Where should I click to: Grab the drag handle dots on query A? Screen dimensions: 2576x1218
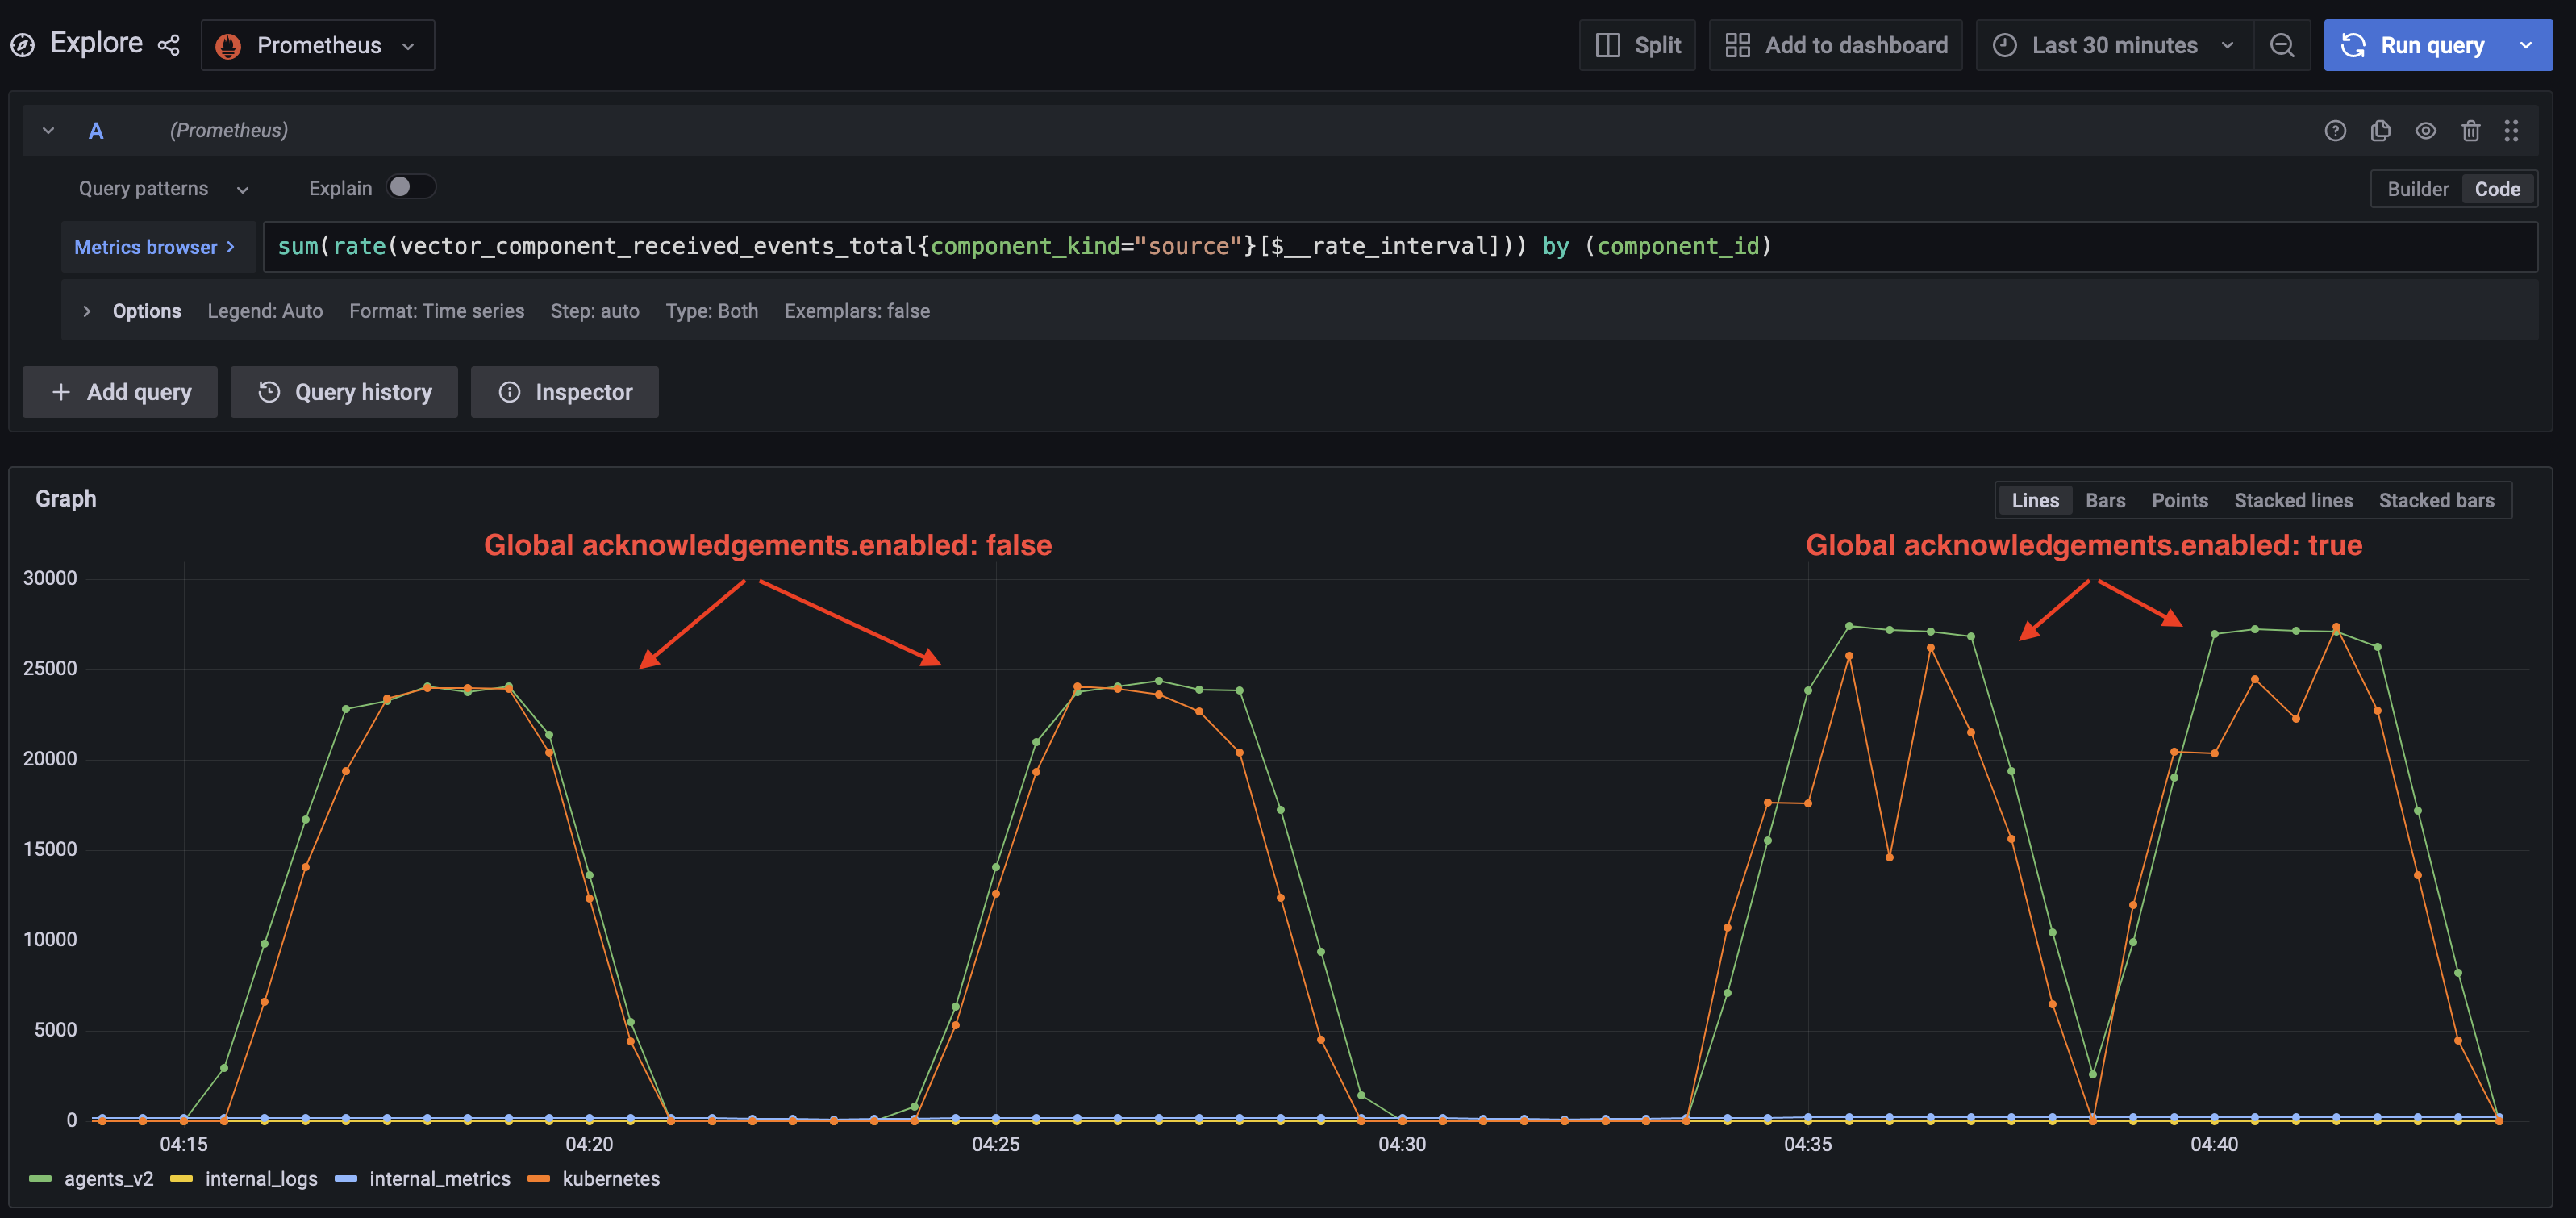2513,130
